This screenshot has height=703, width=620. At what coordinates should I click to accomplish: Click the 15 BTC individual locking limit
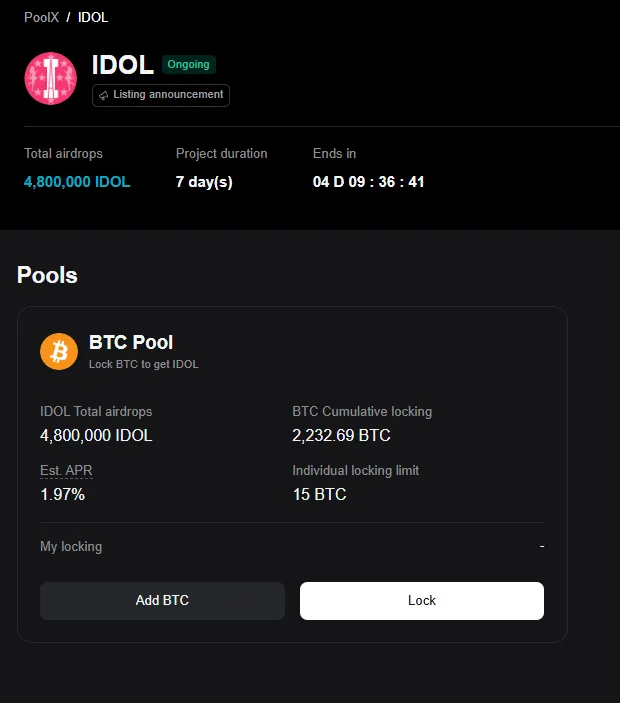click(x=319, y=494)
